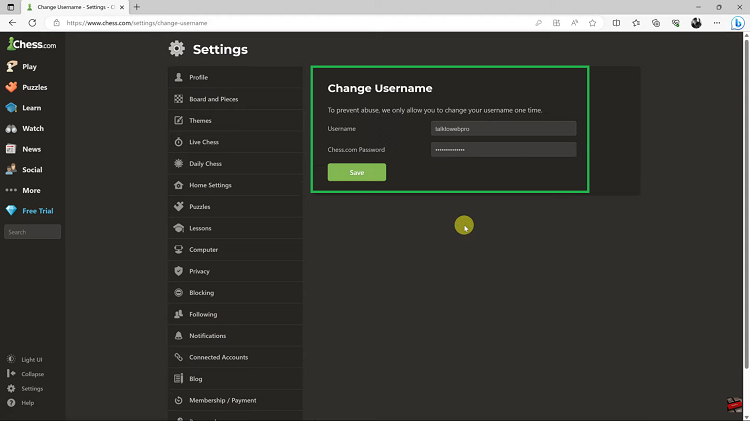Screen dimensions: 750x421
Task: Open Blocking settings
Action: click(235, 292)
